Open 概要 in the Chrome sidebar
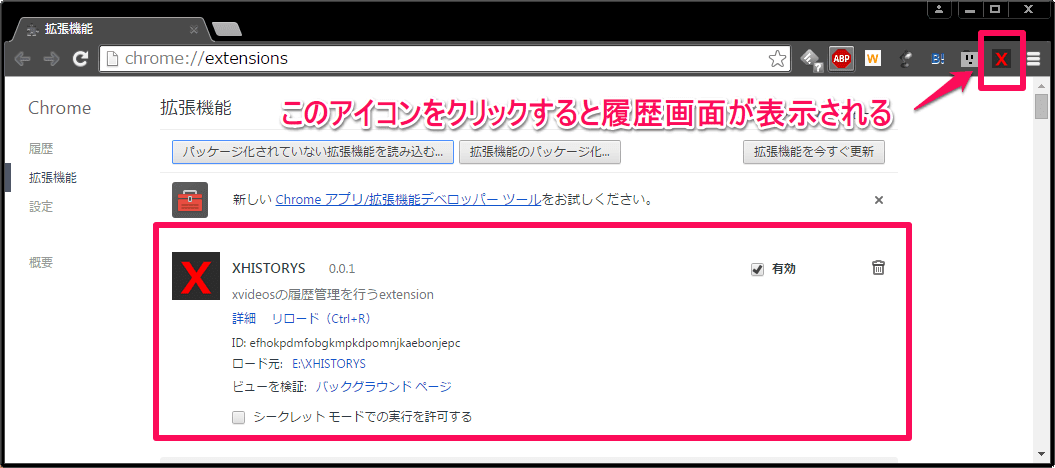Image resolution: width=1055 pixels, height=468 pixels. [40, 263]
